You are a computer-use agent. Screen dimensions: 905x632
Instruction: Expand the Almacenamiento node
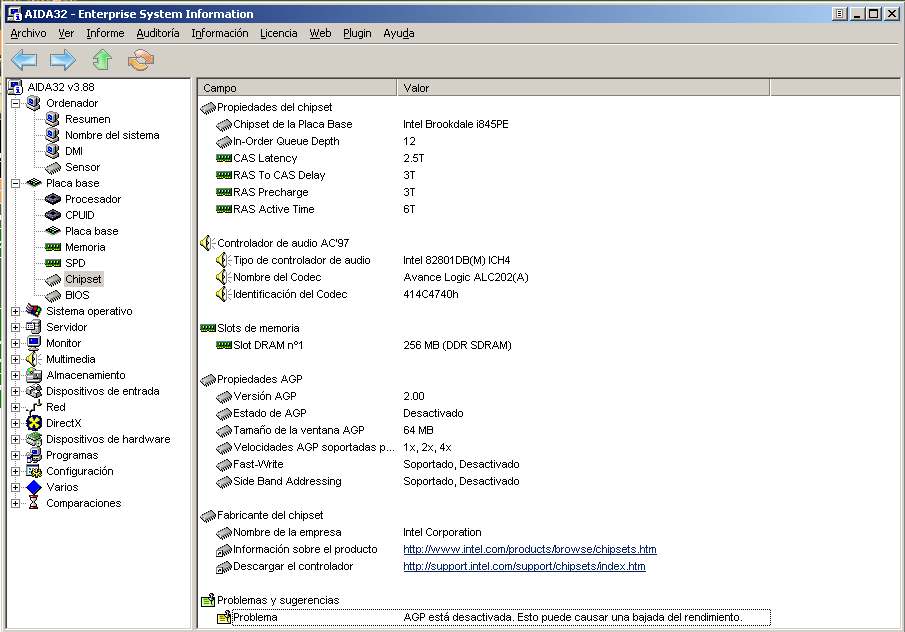tap(16, 375)
